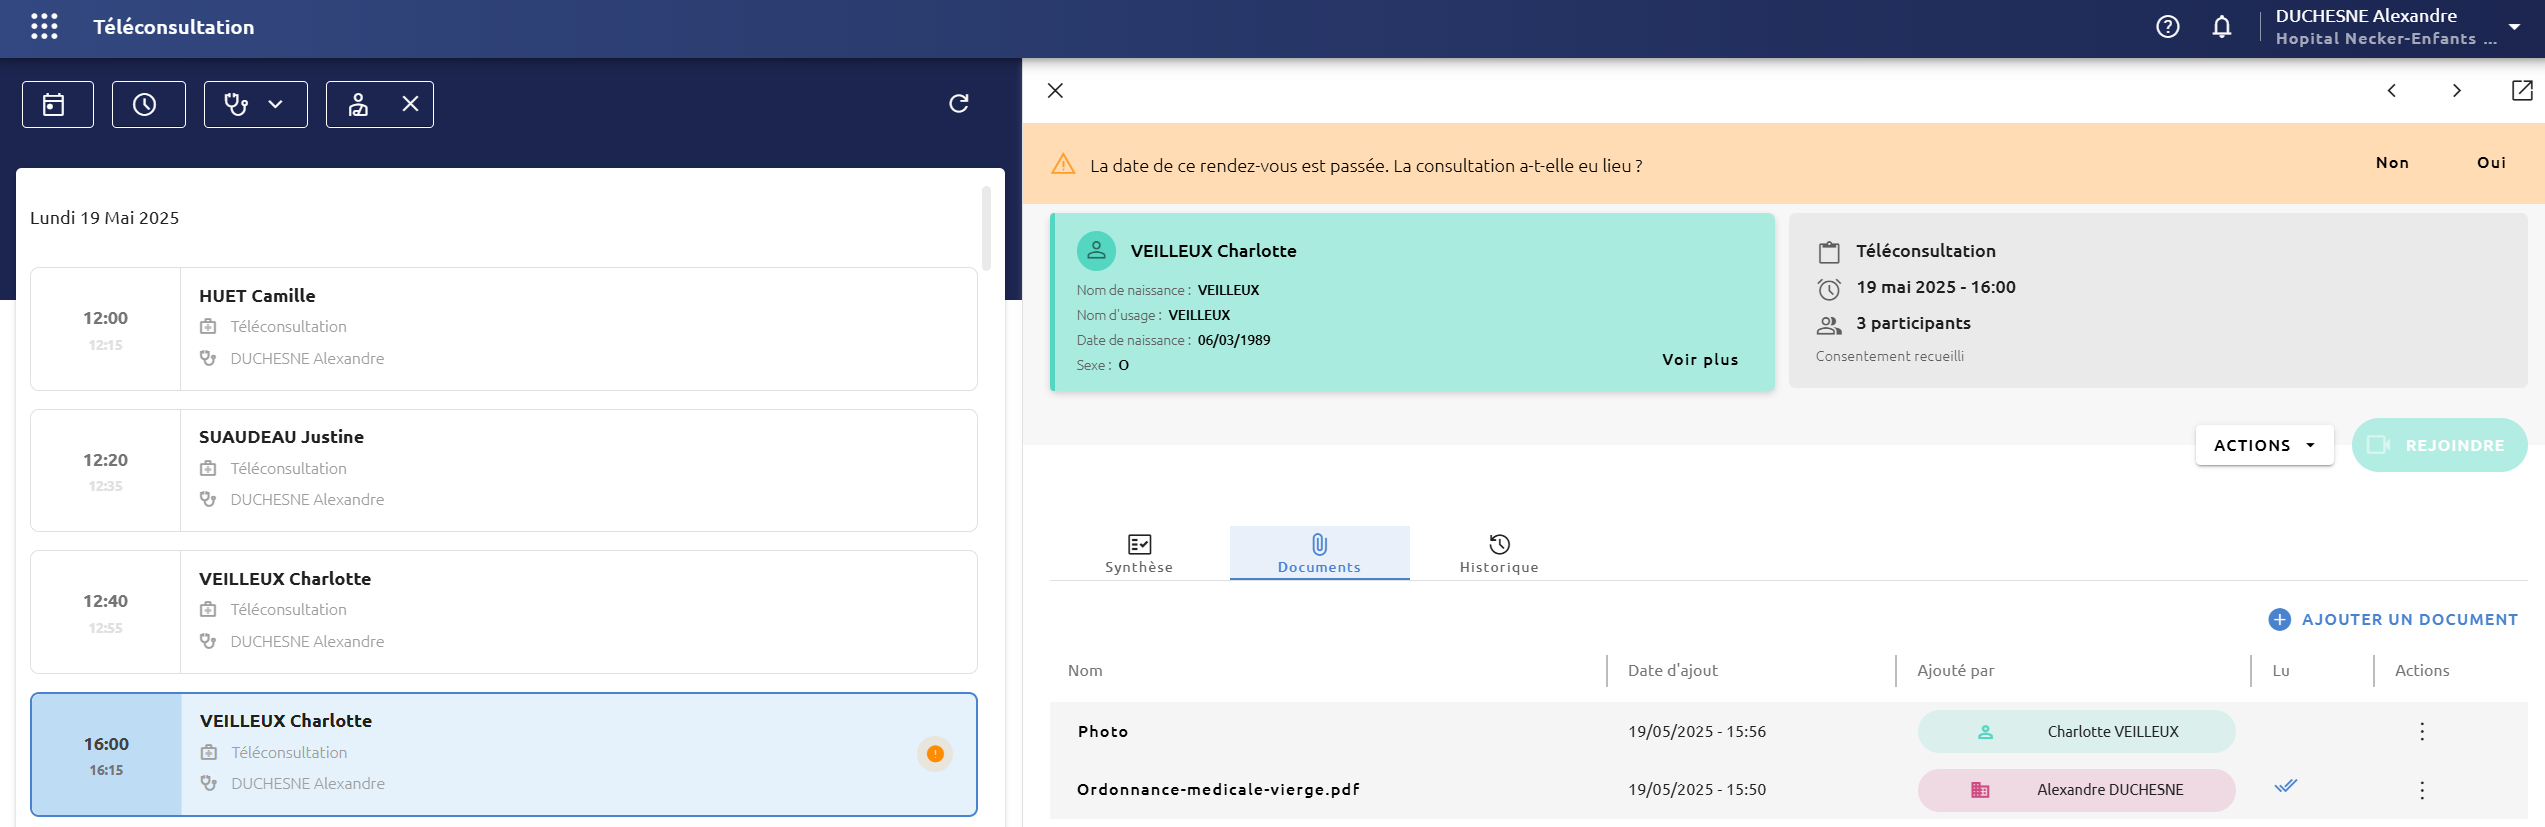Open the help question mark icon
The width and height of the screenshot is (2545, 827).
point(2167,27)
